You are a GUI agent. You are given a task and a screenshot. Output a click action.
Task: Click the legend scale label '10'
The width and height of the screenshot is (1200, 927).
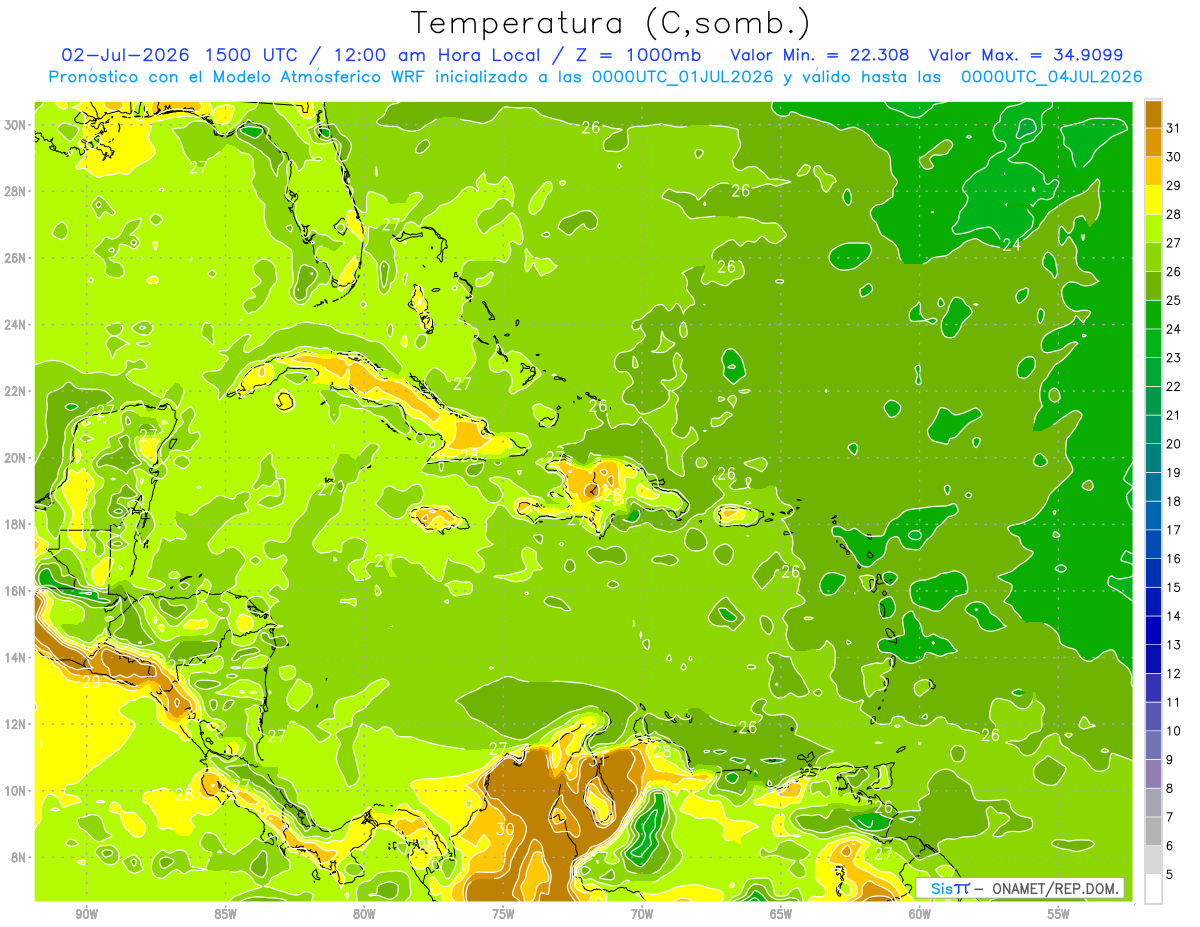pos(1174,731)
